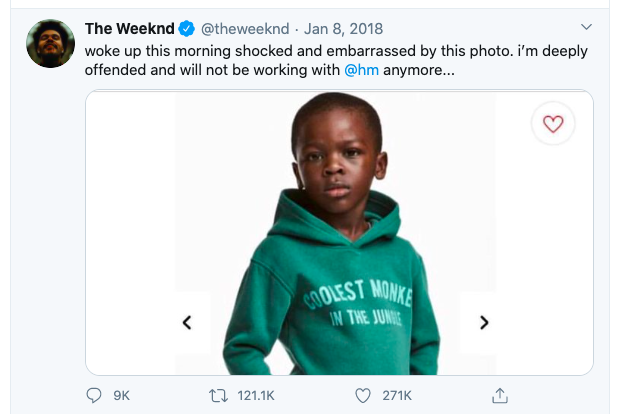Open The Weeknd's profile avatar
The image size is (621, 414).
pyautogui.click(x=50, y=43)
